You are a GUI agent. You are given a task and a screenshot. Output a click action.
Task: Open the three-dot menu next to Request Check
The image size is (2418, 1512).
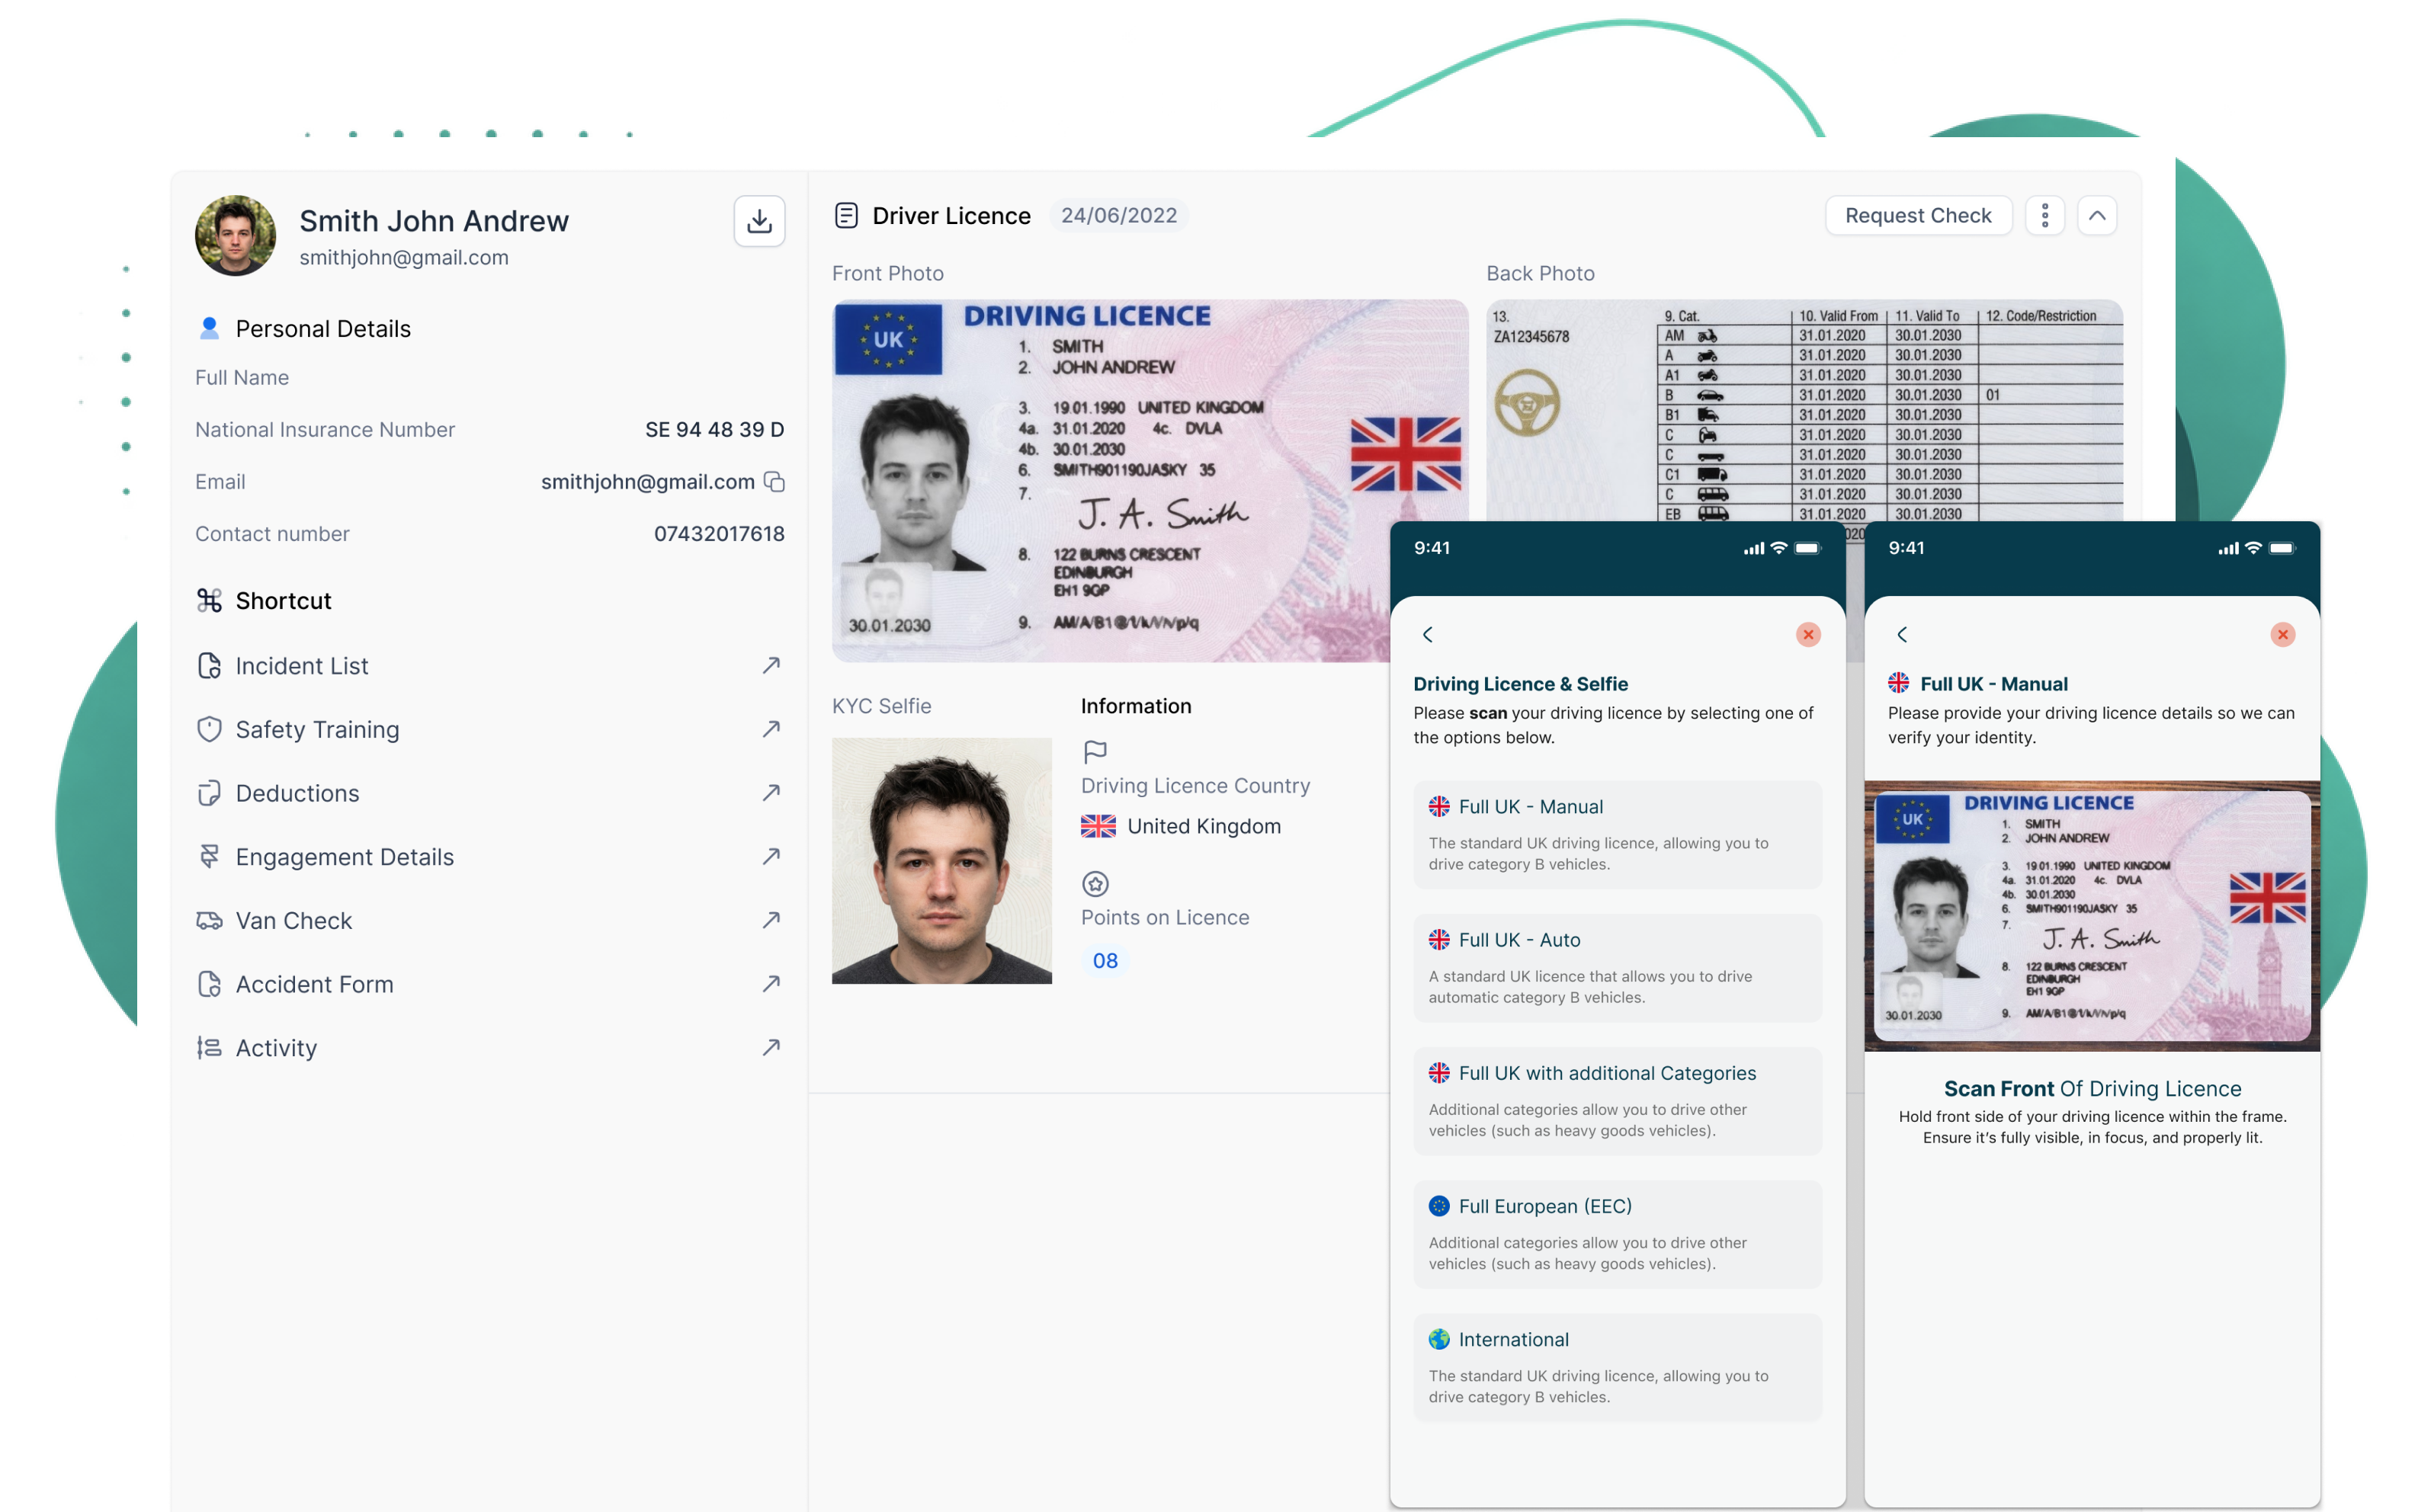[2044, 215]
